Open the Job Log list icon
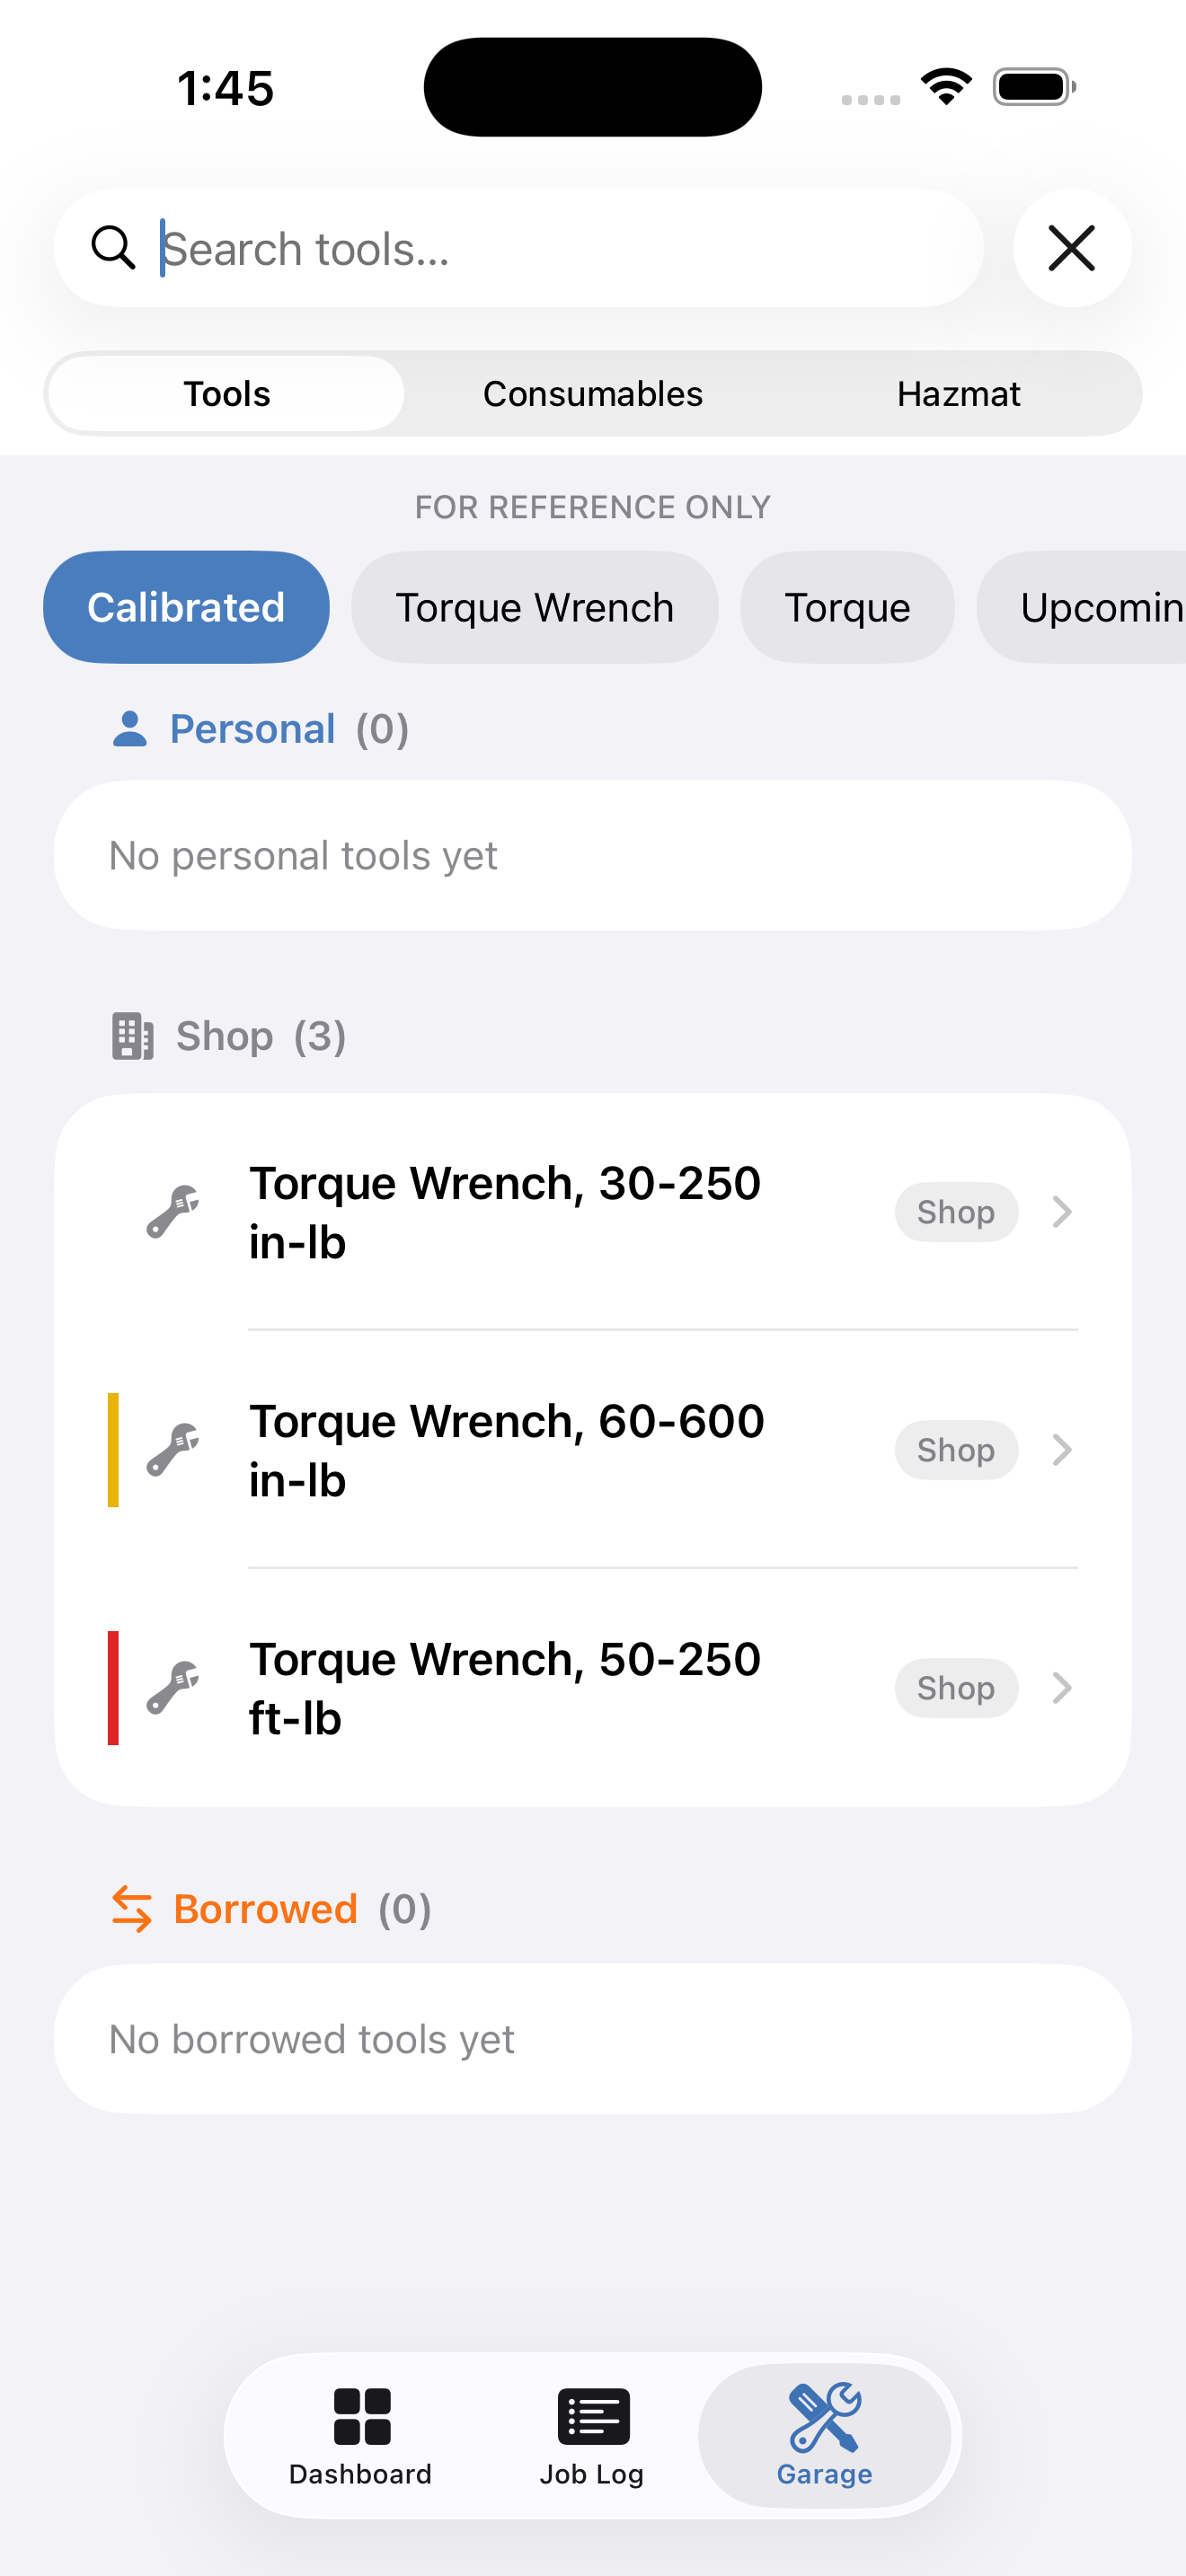 click(593, 2416)
